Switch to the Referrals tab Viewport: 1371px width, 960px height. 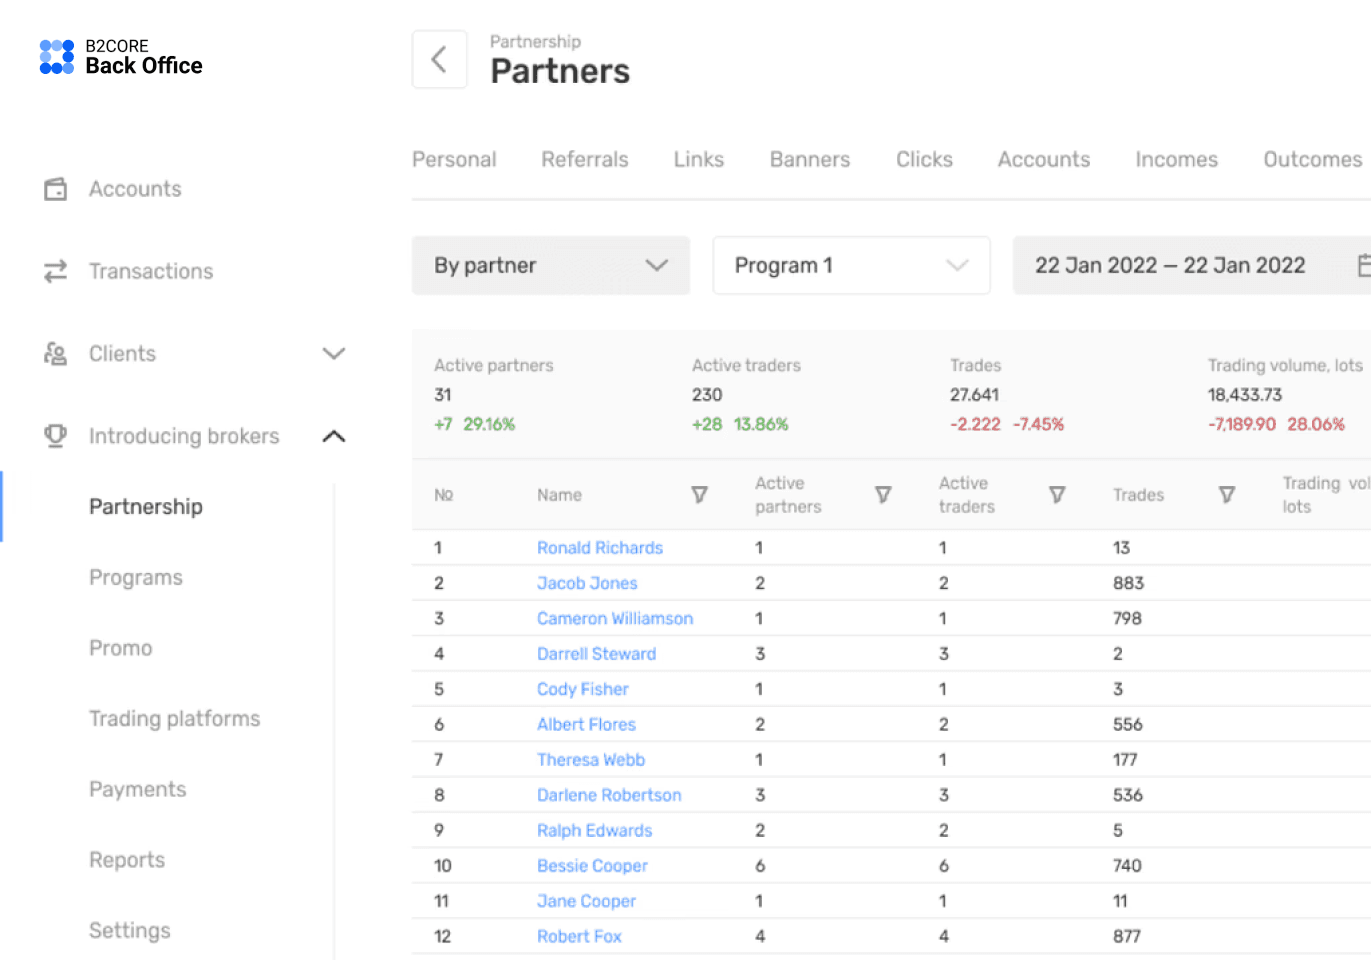(585, 159)
